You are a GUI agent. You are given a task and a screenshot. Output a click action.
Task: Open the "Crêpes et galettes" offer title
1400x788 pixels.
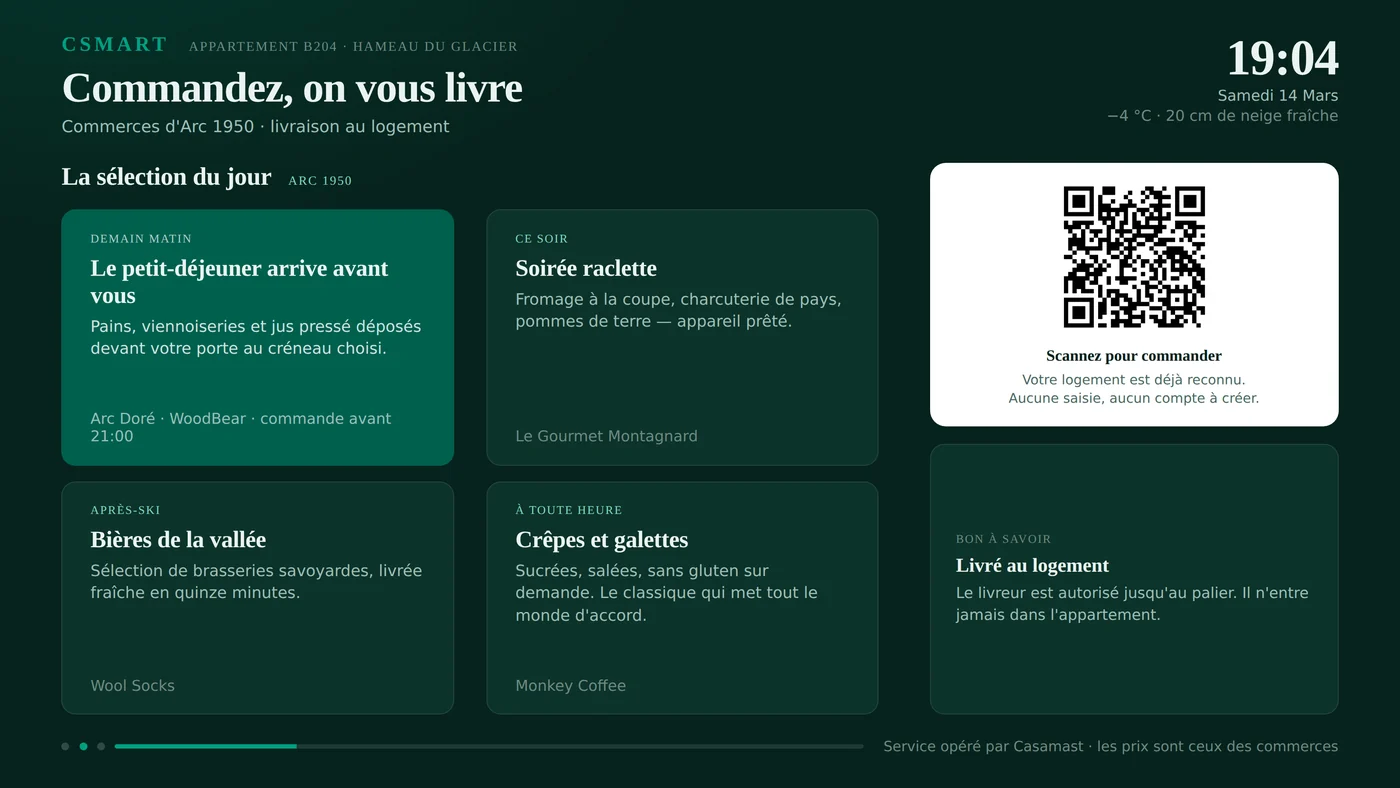pyautogui.click(x=602, y=540)
